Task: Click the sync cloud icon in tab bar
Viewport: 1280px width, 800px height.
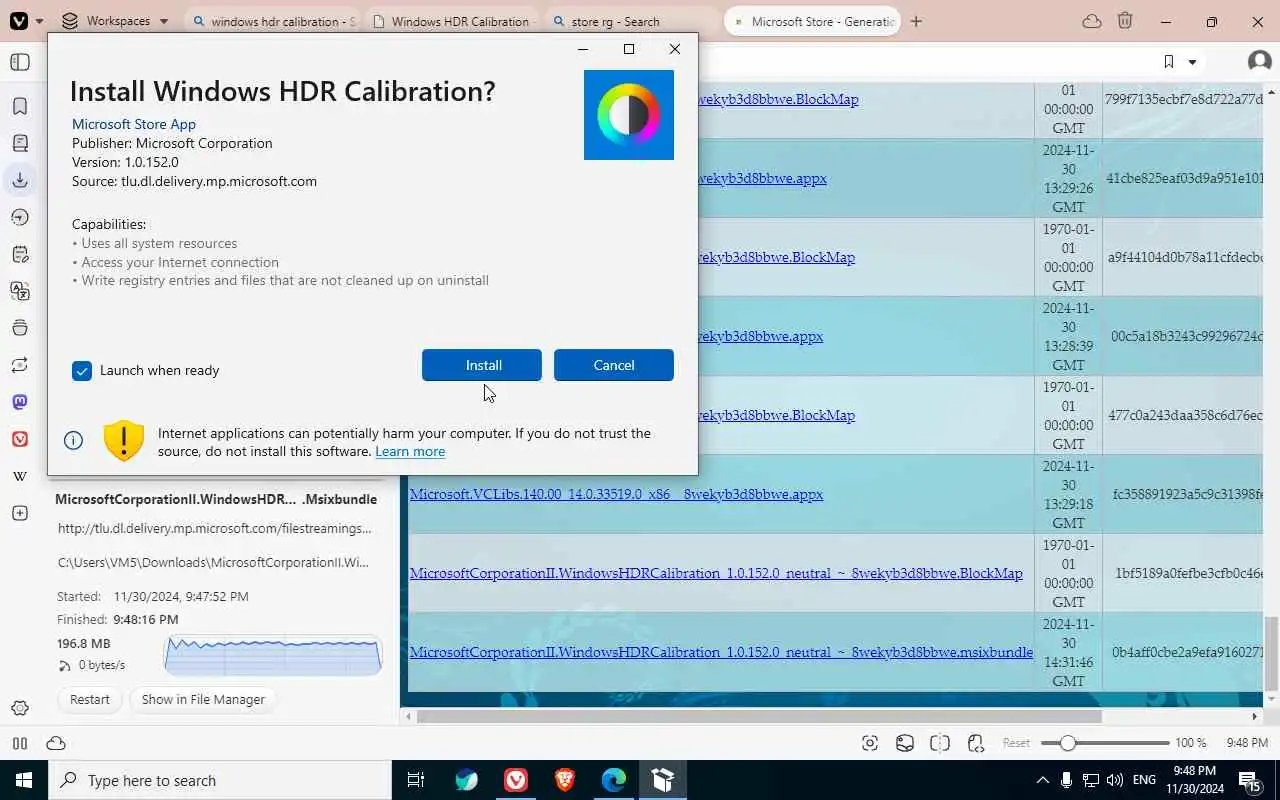Action: [1092, 21]
